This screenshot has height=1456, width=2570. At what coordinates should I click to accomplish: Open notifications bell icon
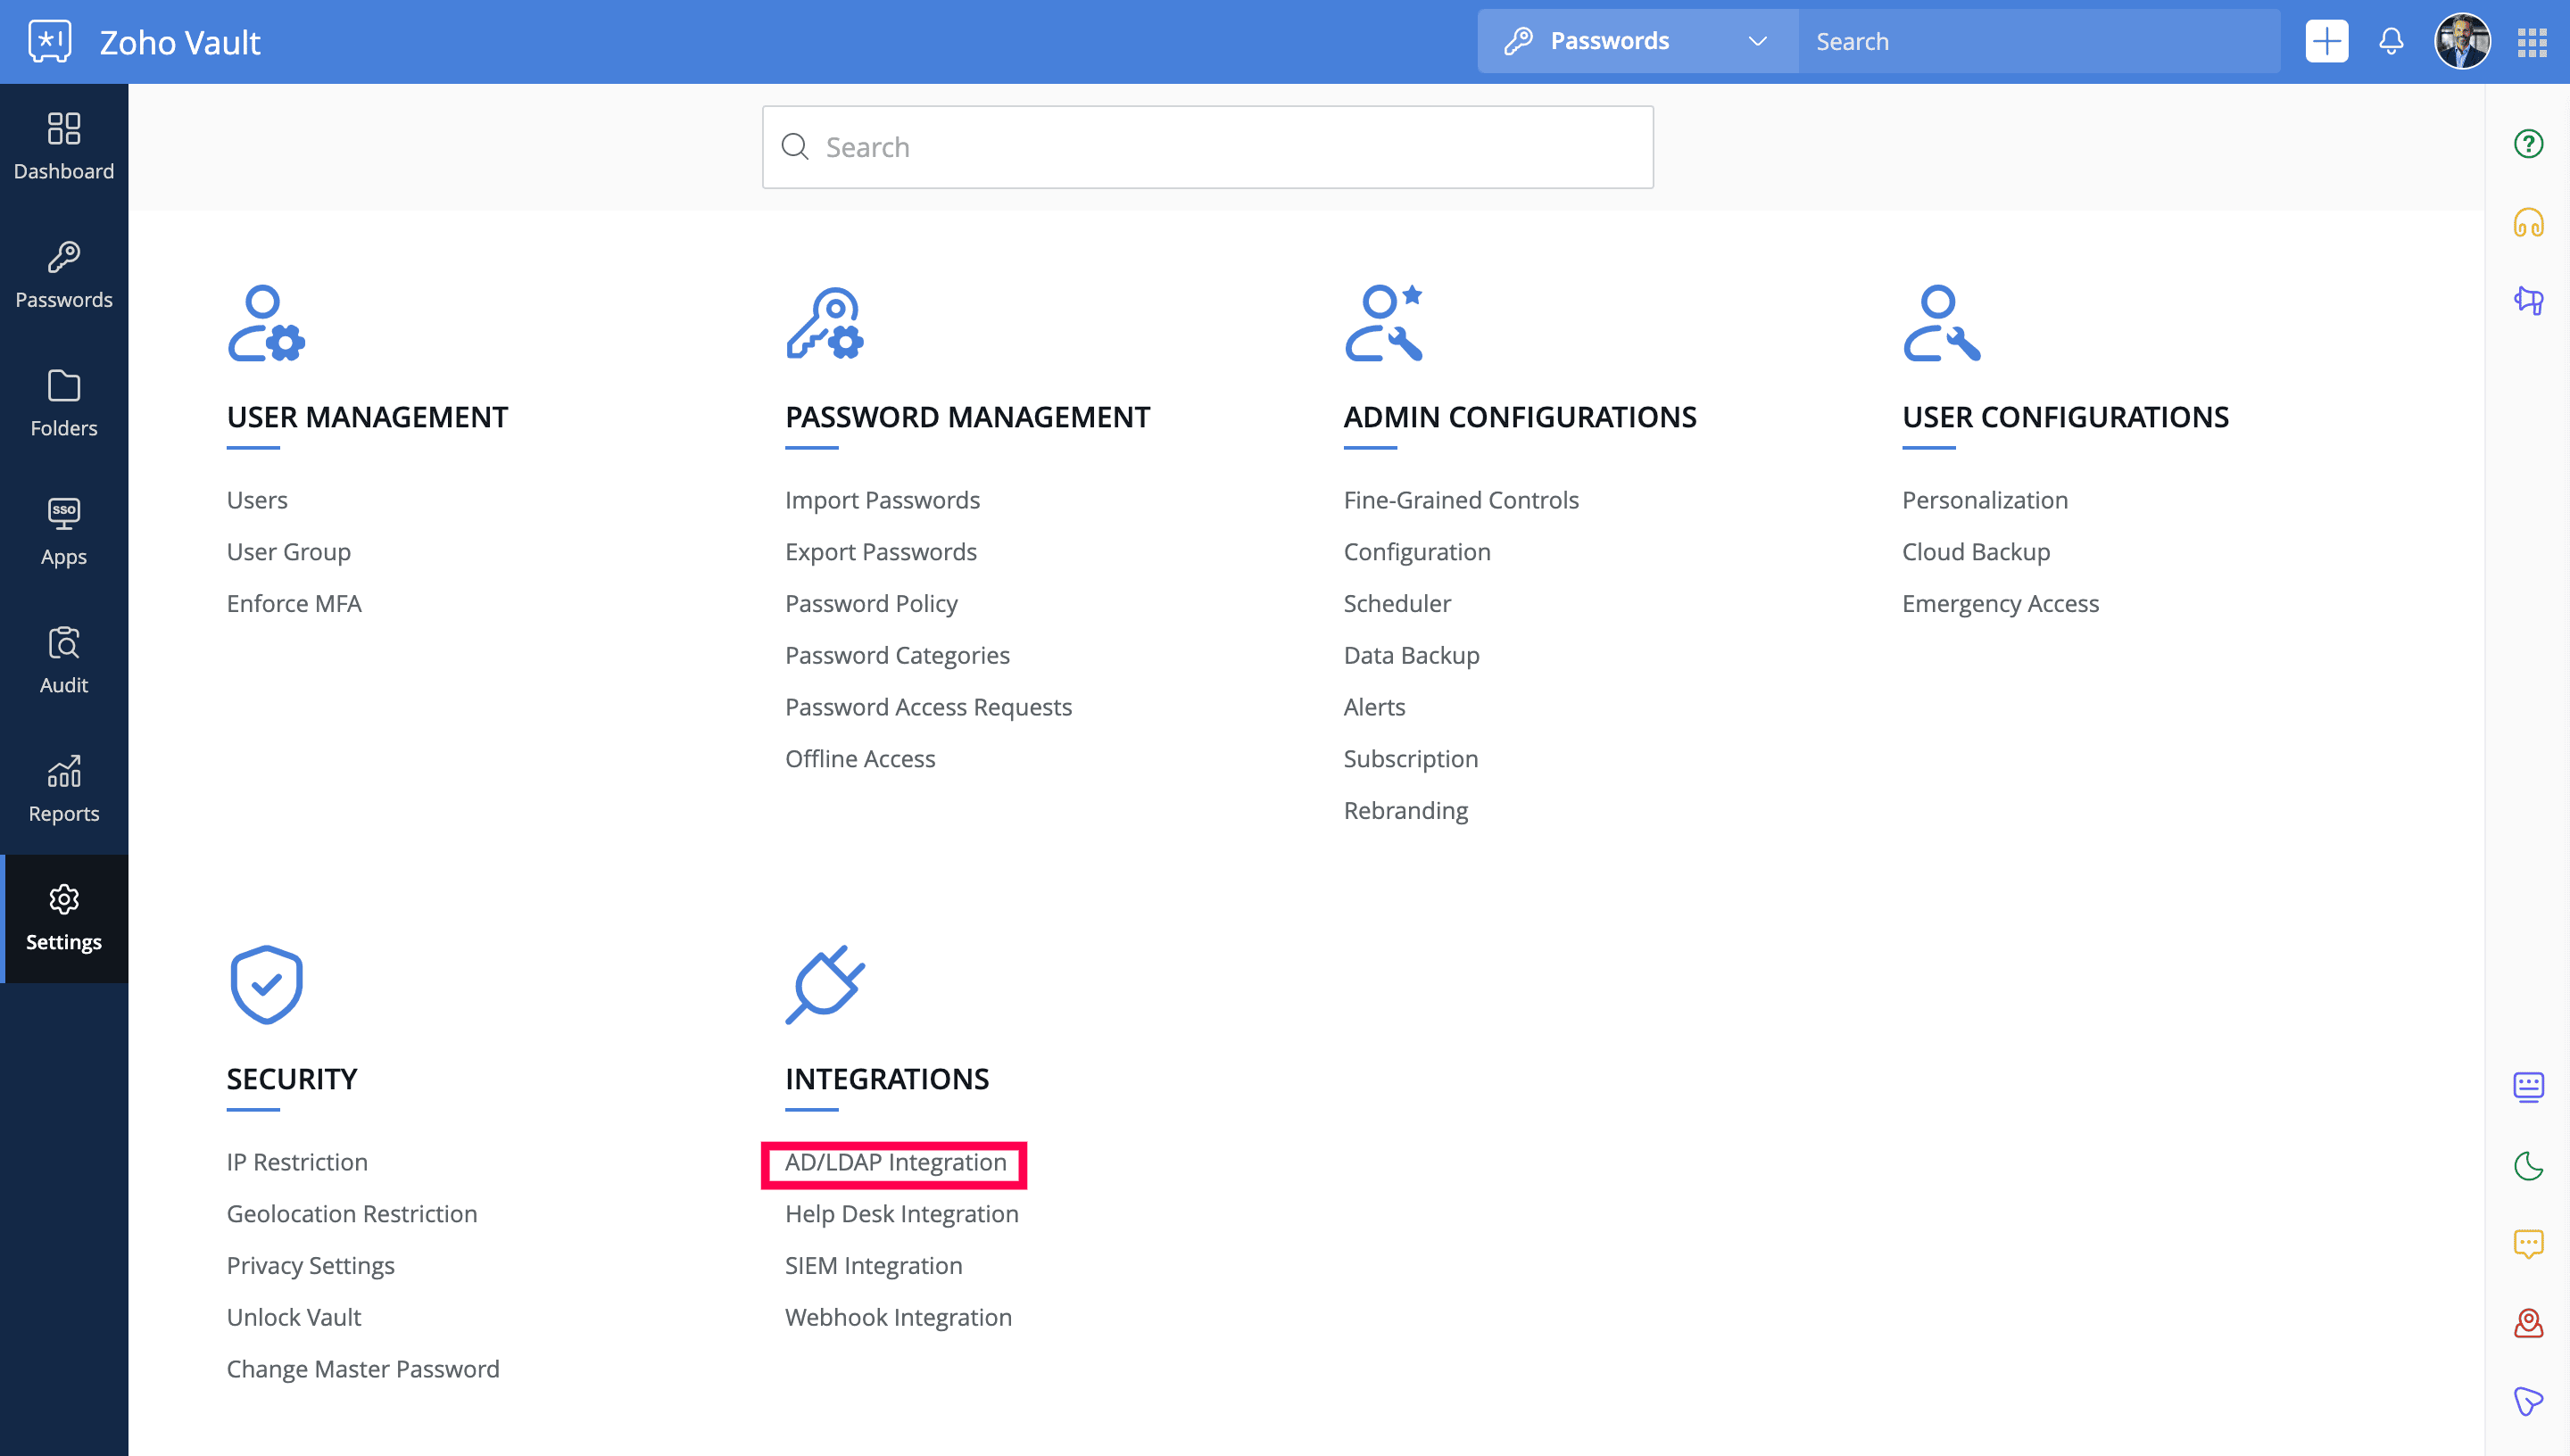click(2391, 41)
